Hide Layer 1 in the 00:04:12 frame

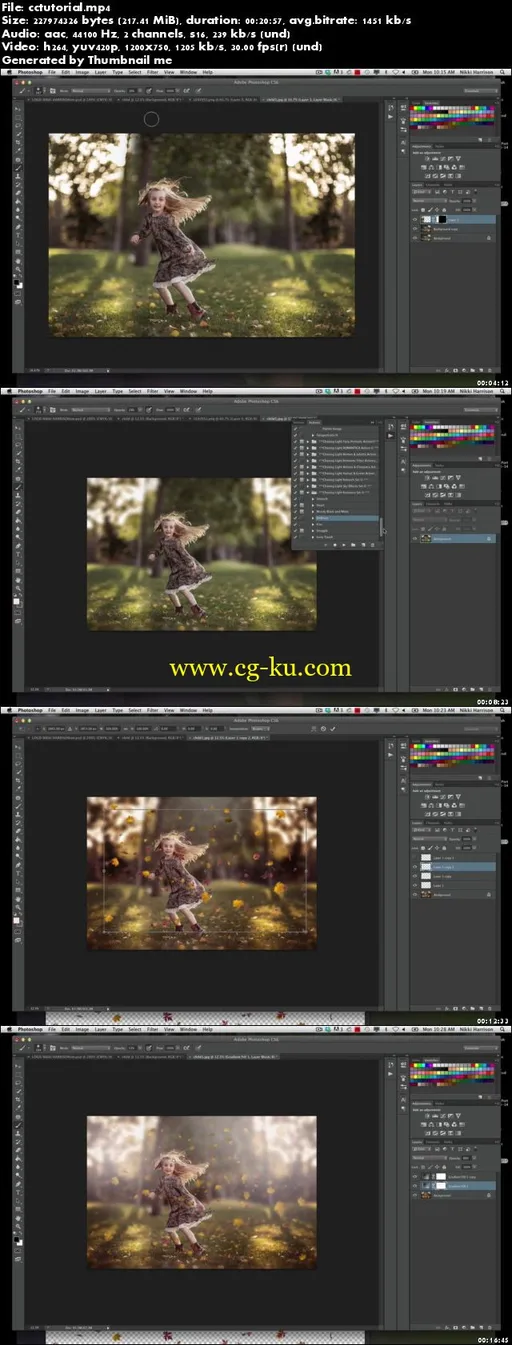(x=415, y=219)
